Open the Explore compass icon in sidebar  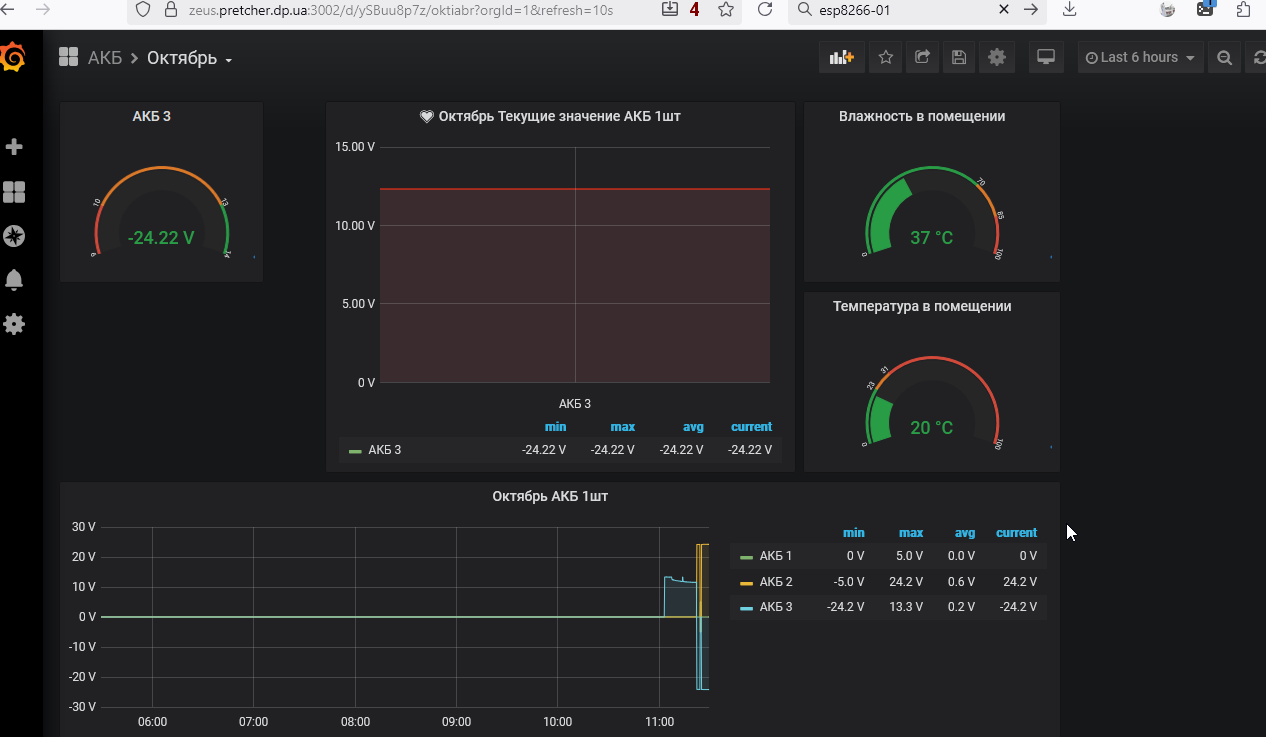[x=14, y=236]
